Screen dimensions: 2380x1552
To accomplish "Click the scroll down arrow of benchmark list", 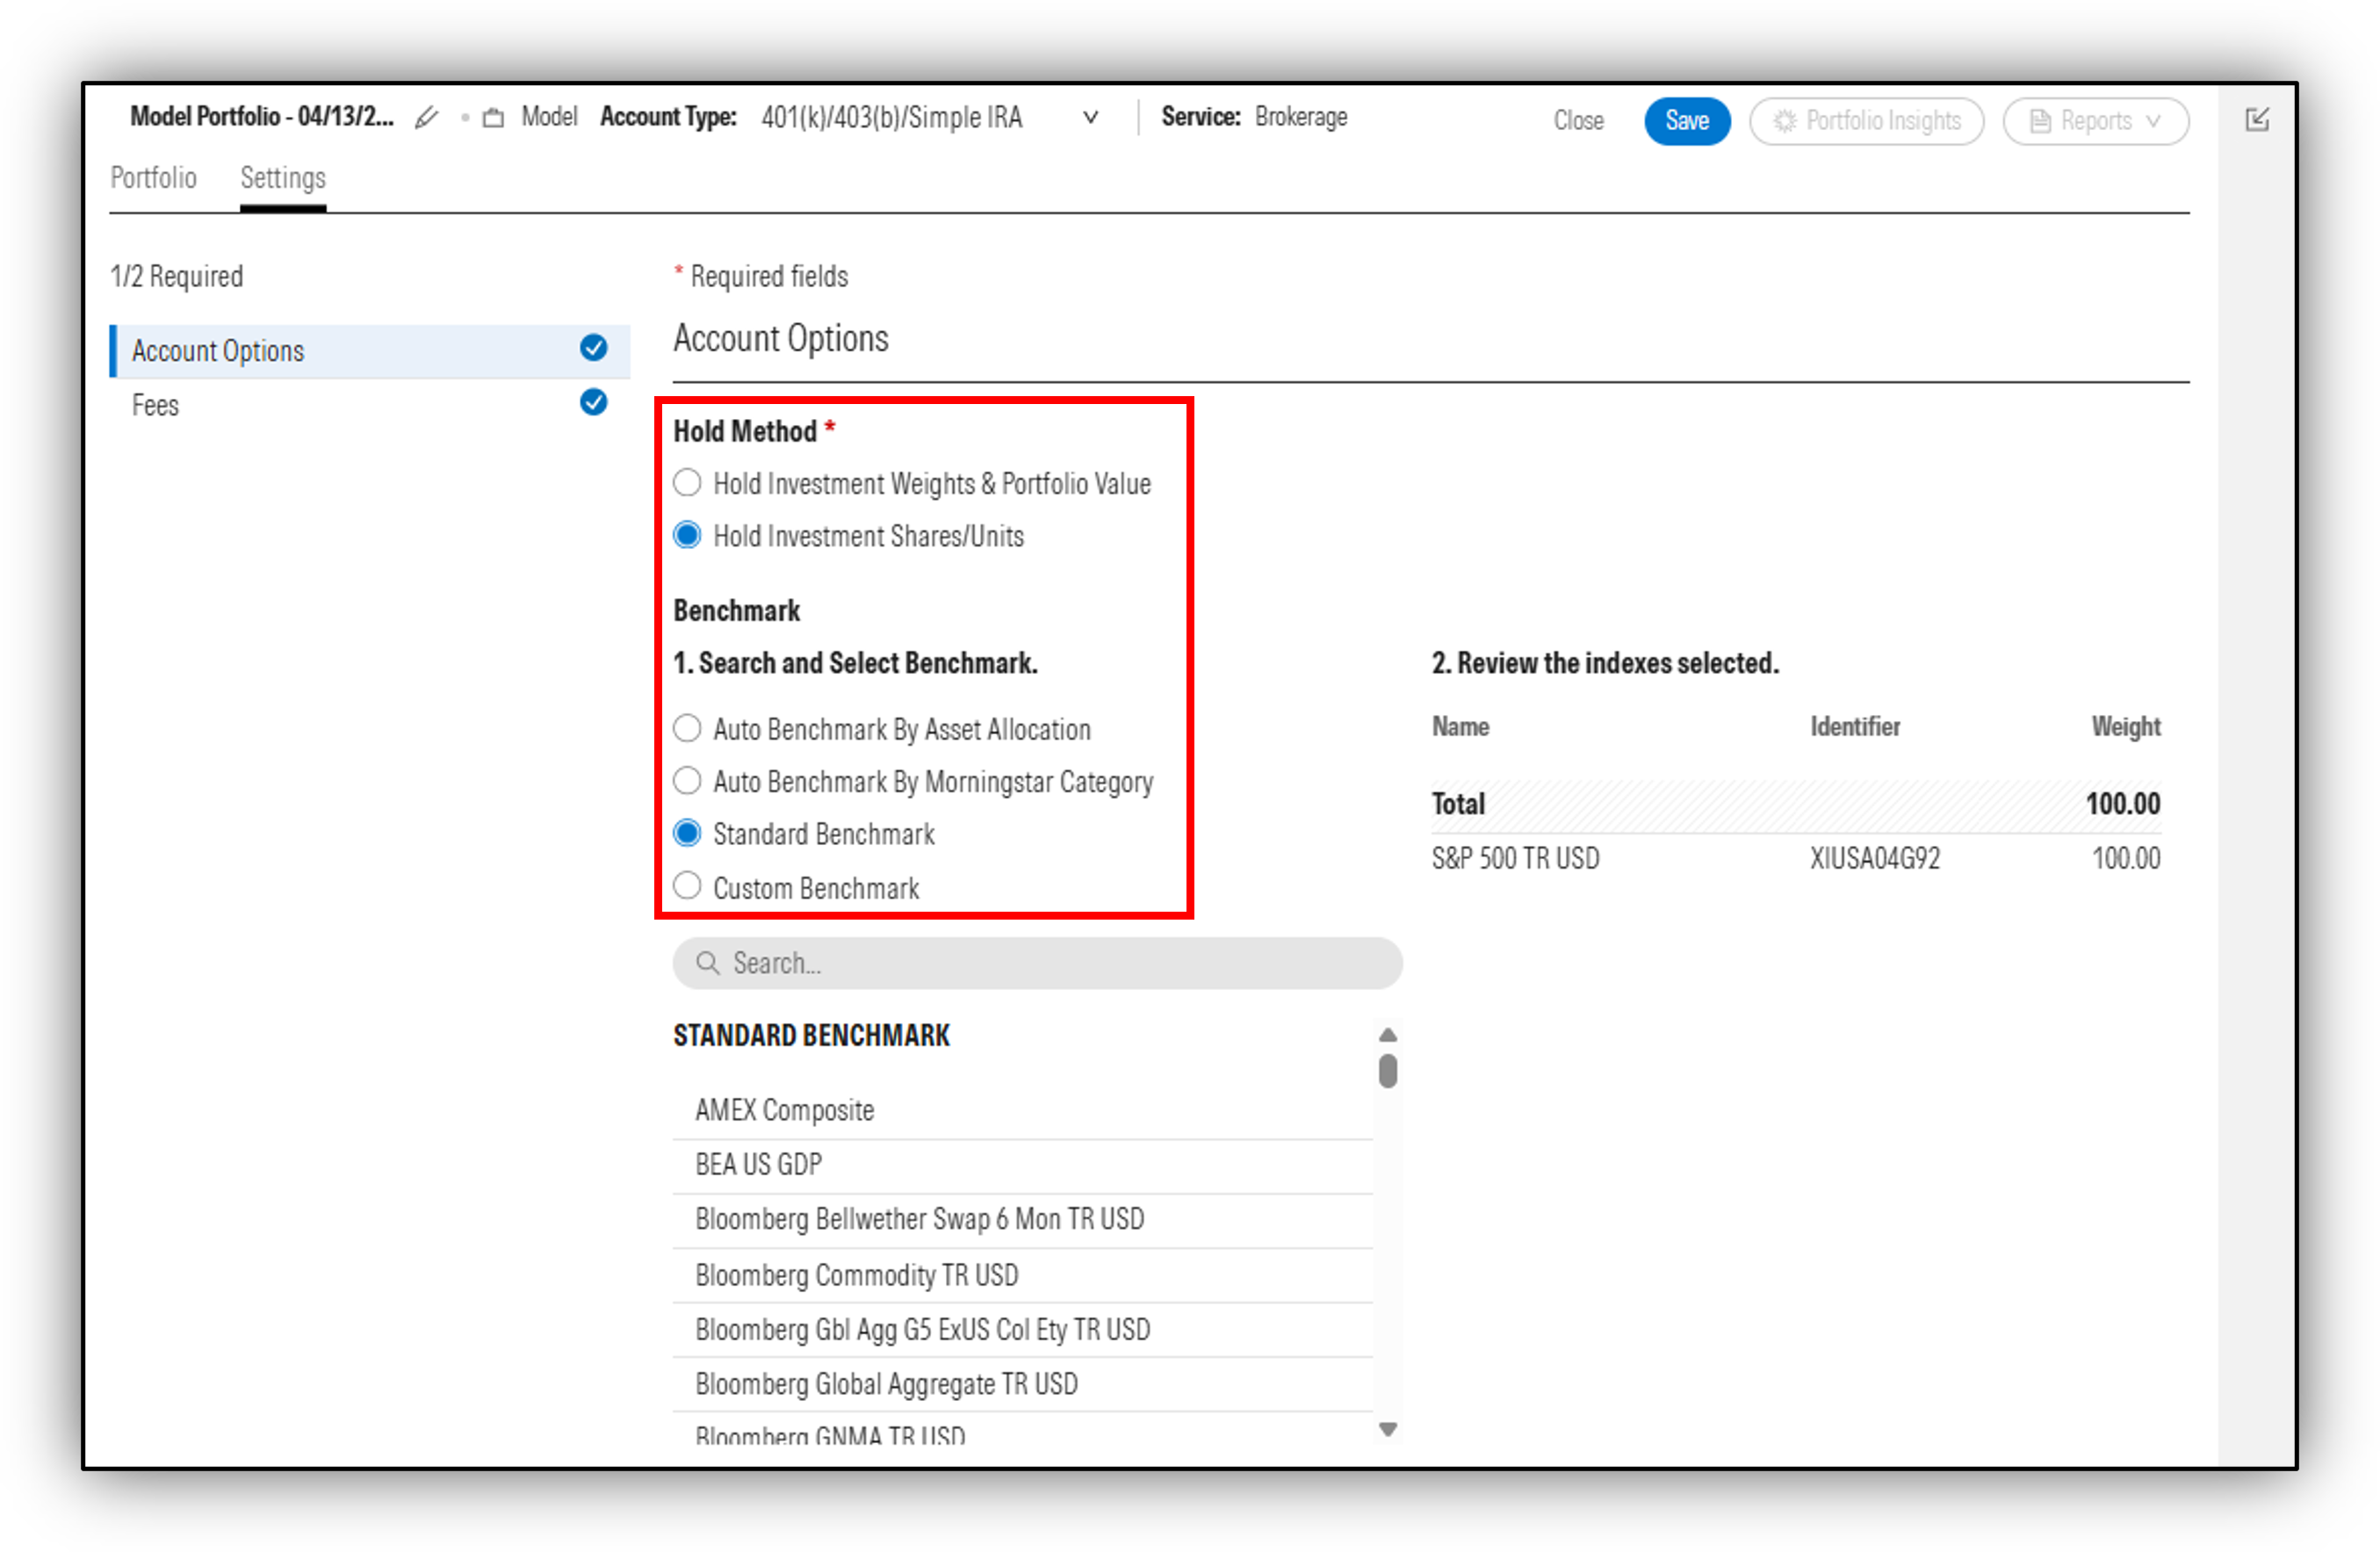I will coord(1388,1429).
